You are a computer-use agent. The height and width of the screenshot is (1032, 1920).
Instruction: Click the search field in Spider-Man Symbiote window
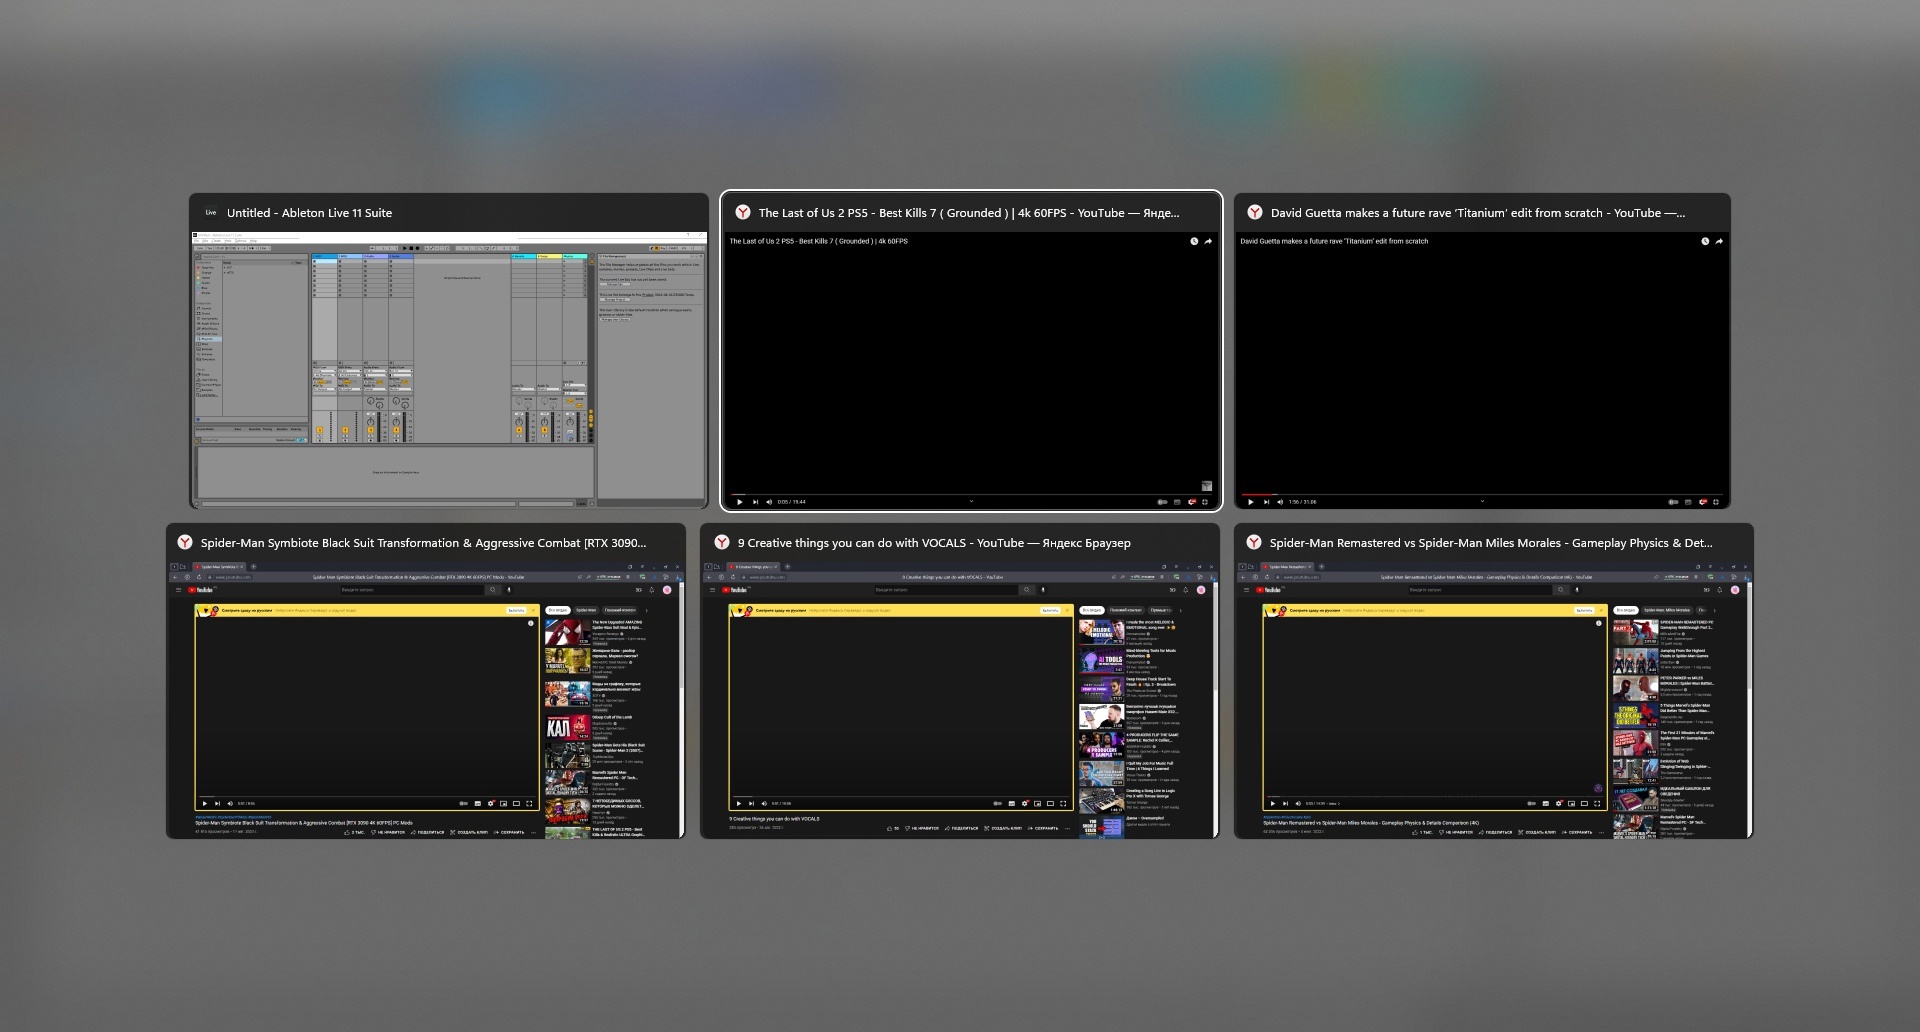pos(412,590)
